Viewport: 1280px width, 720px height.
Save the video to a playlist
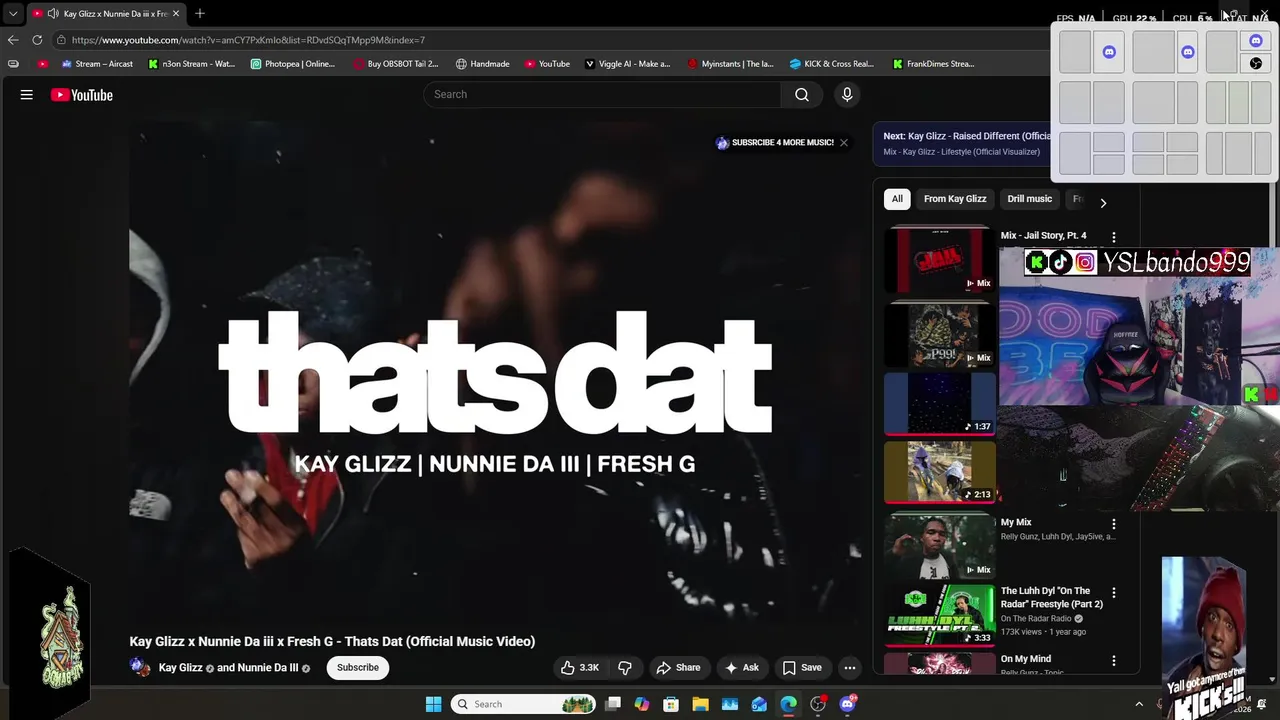click(802, 667)
